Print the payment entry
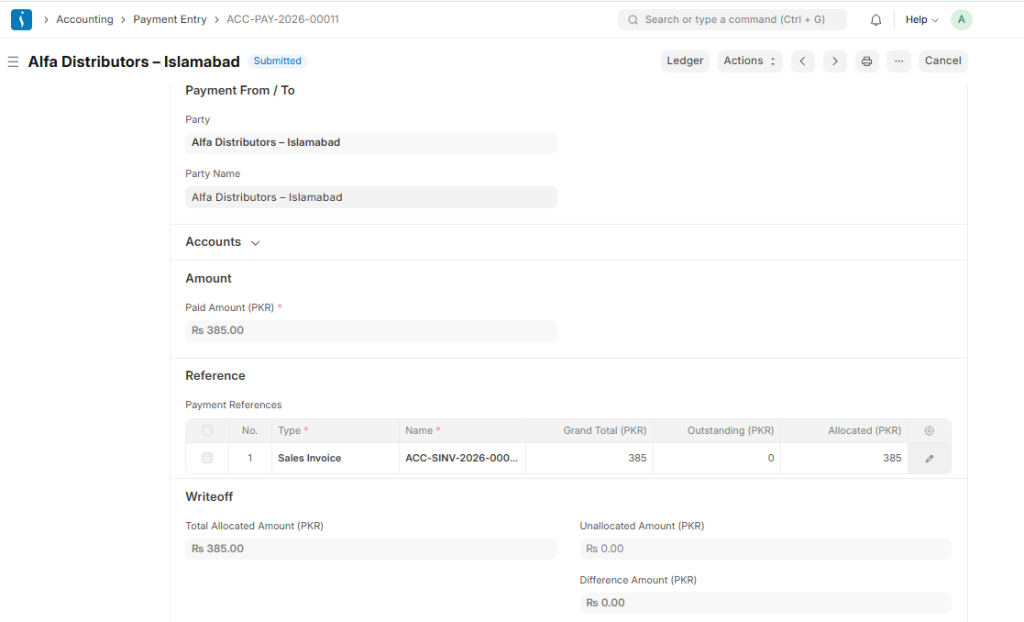1024x622 pixels. 866,61
